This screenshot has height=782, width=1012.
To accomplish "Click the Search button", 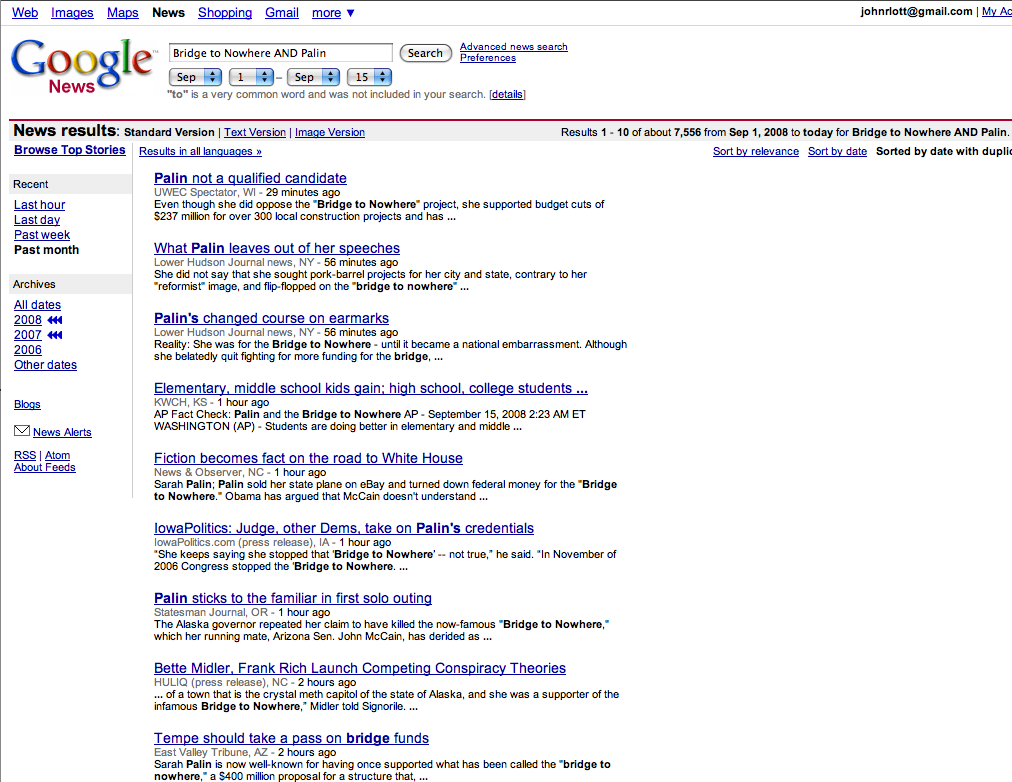I will click(x=425, y=53).
